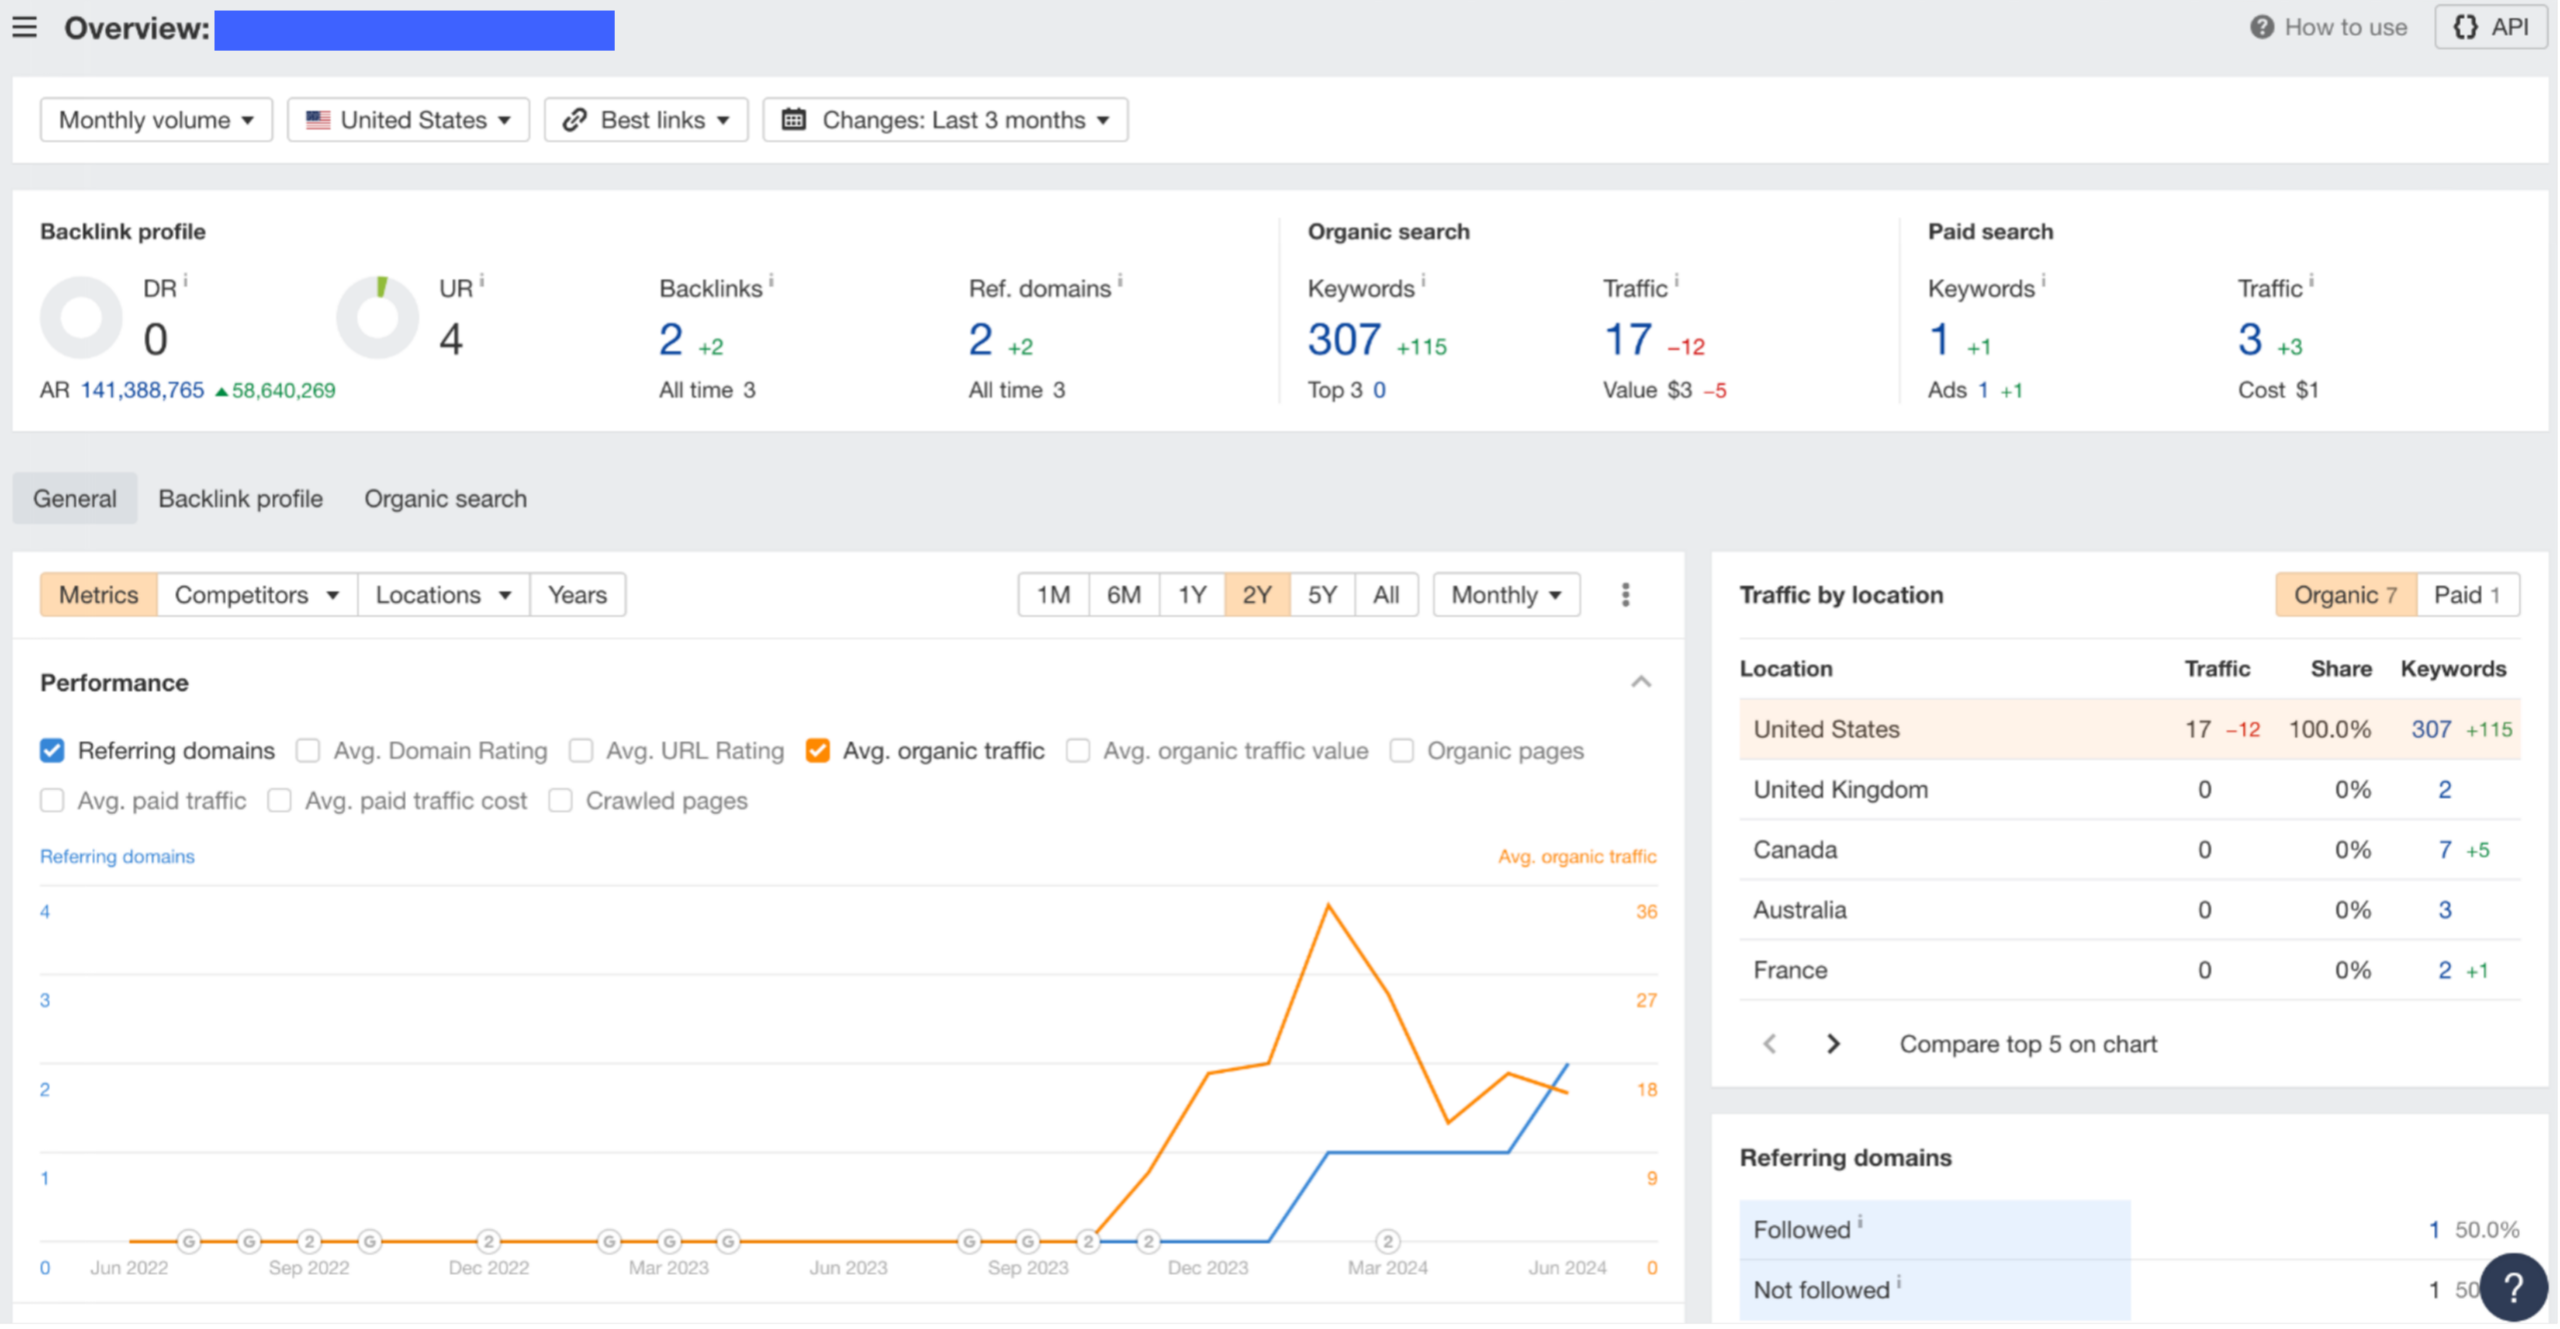Open the chart three-dot options menu
This screenshot has width=2560, height=1329.
(x=1625, y=595)
